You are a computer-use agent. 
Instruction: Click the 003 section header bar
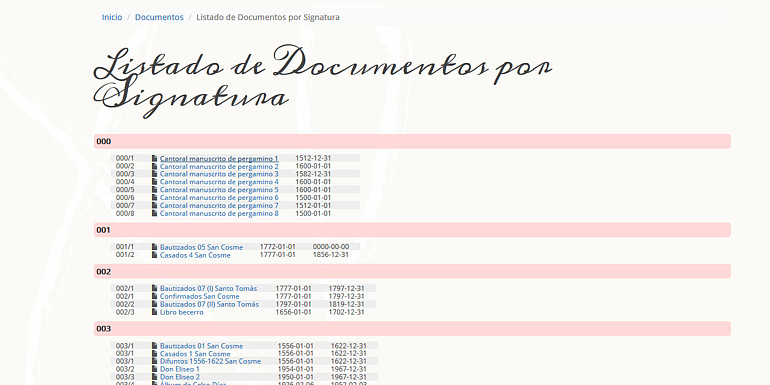412,329
